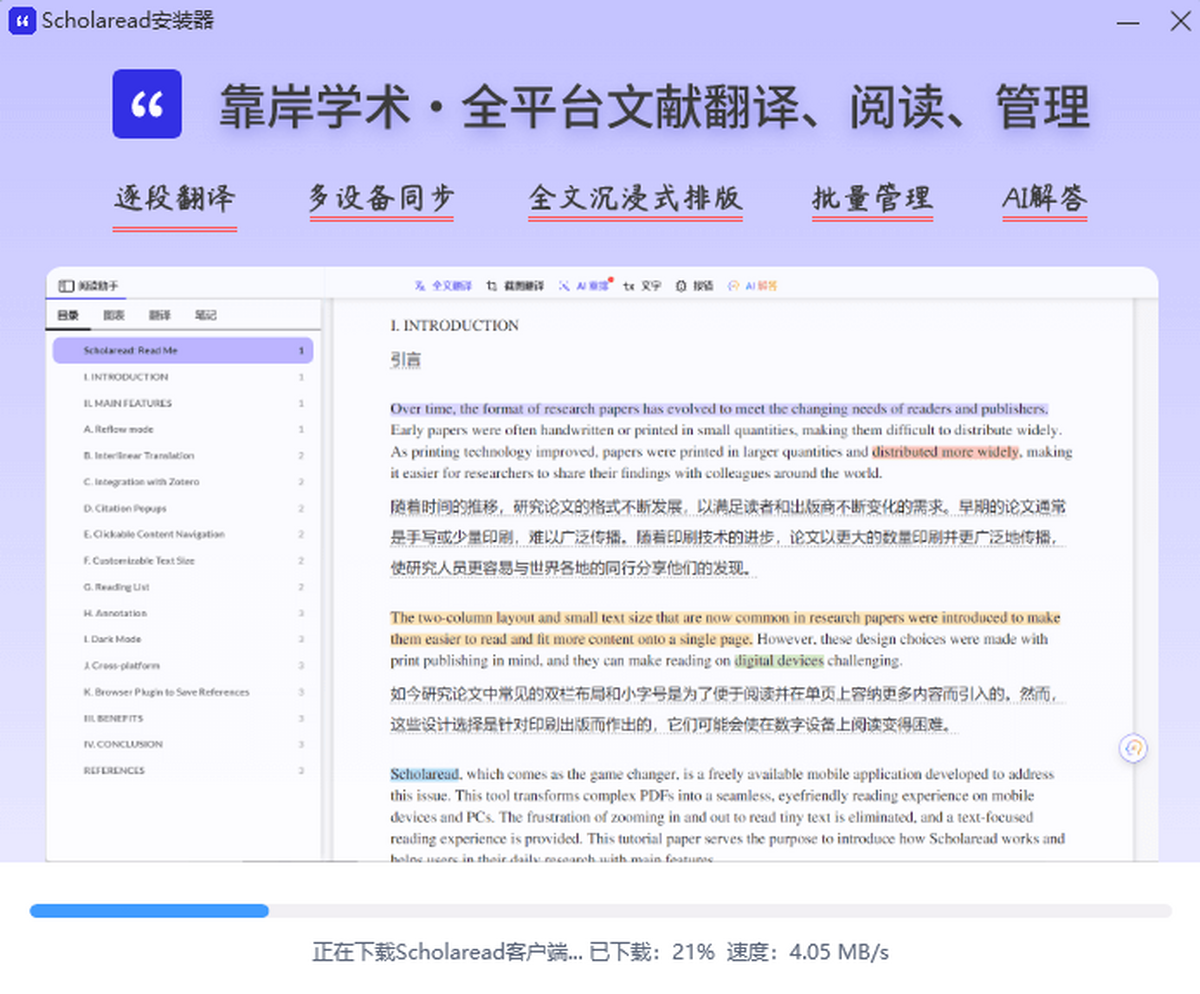The image size is (1200, 994).
Task: Switch to the 目录 contents tab
Action: click(67, 316)
